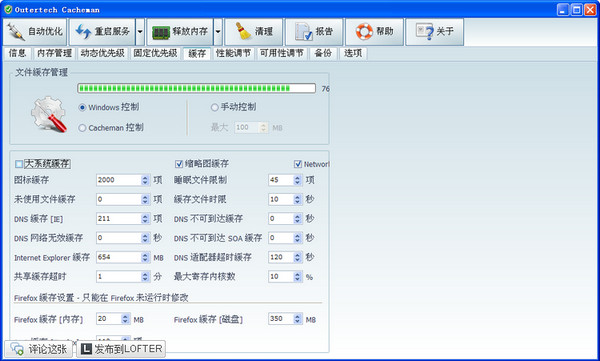Image resolution: width=600 pixels, height=361 pixels.
Task: Click the 清理 cleanup broom button
Action: 254,32
